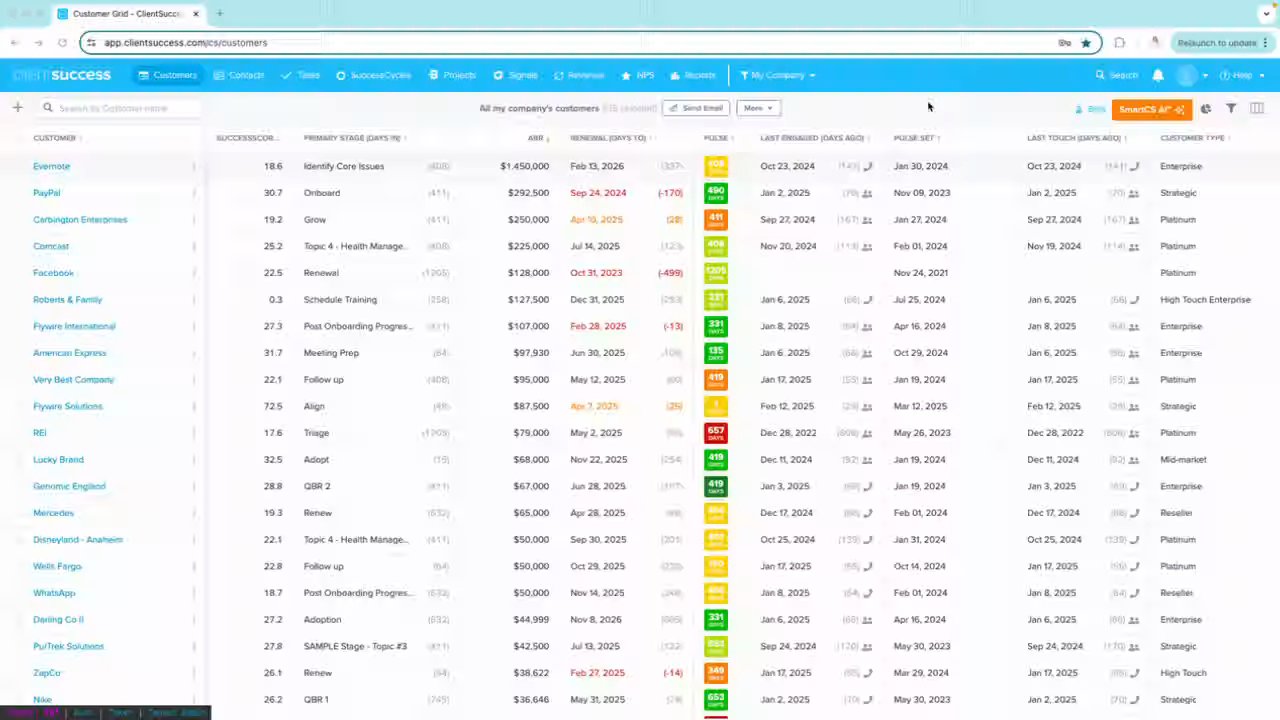Screen dimensions: 1280x720
Task: Go forward using browser forward arrow
Action: click(38, 43)
